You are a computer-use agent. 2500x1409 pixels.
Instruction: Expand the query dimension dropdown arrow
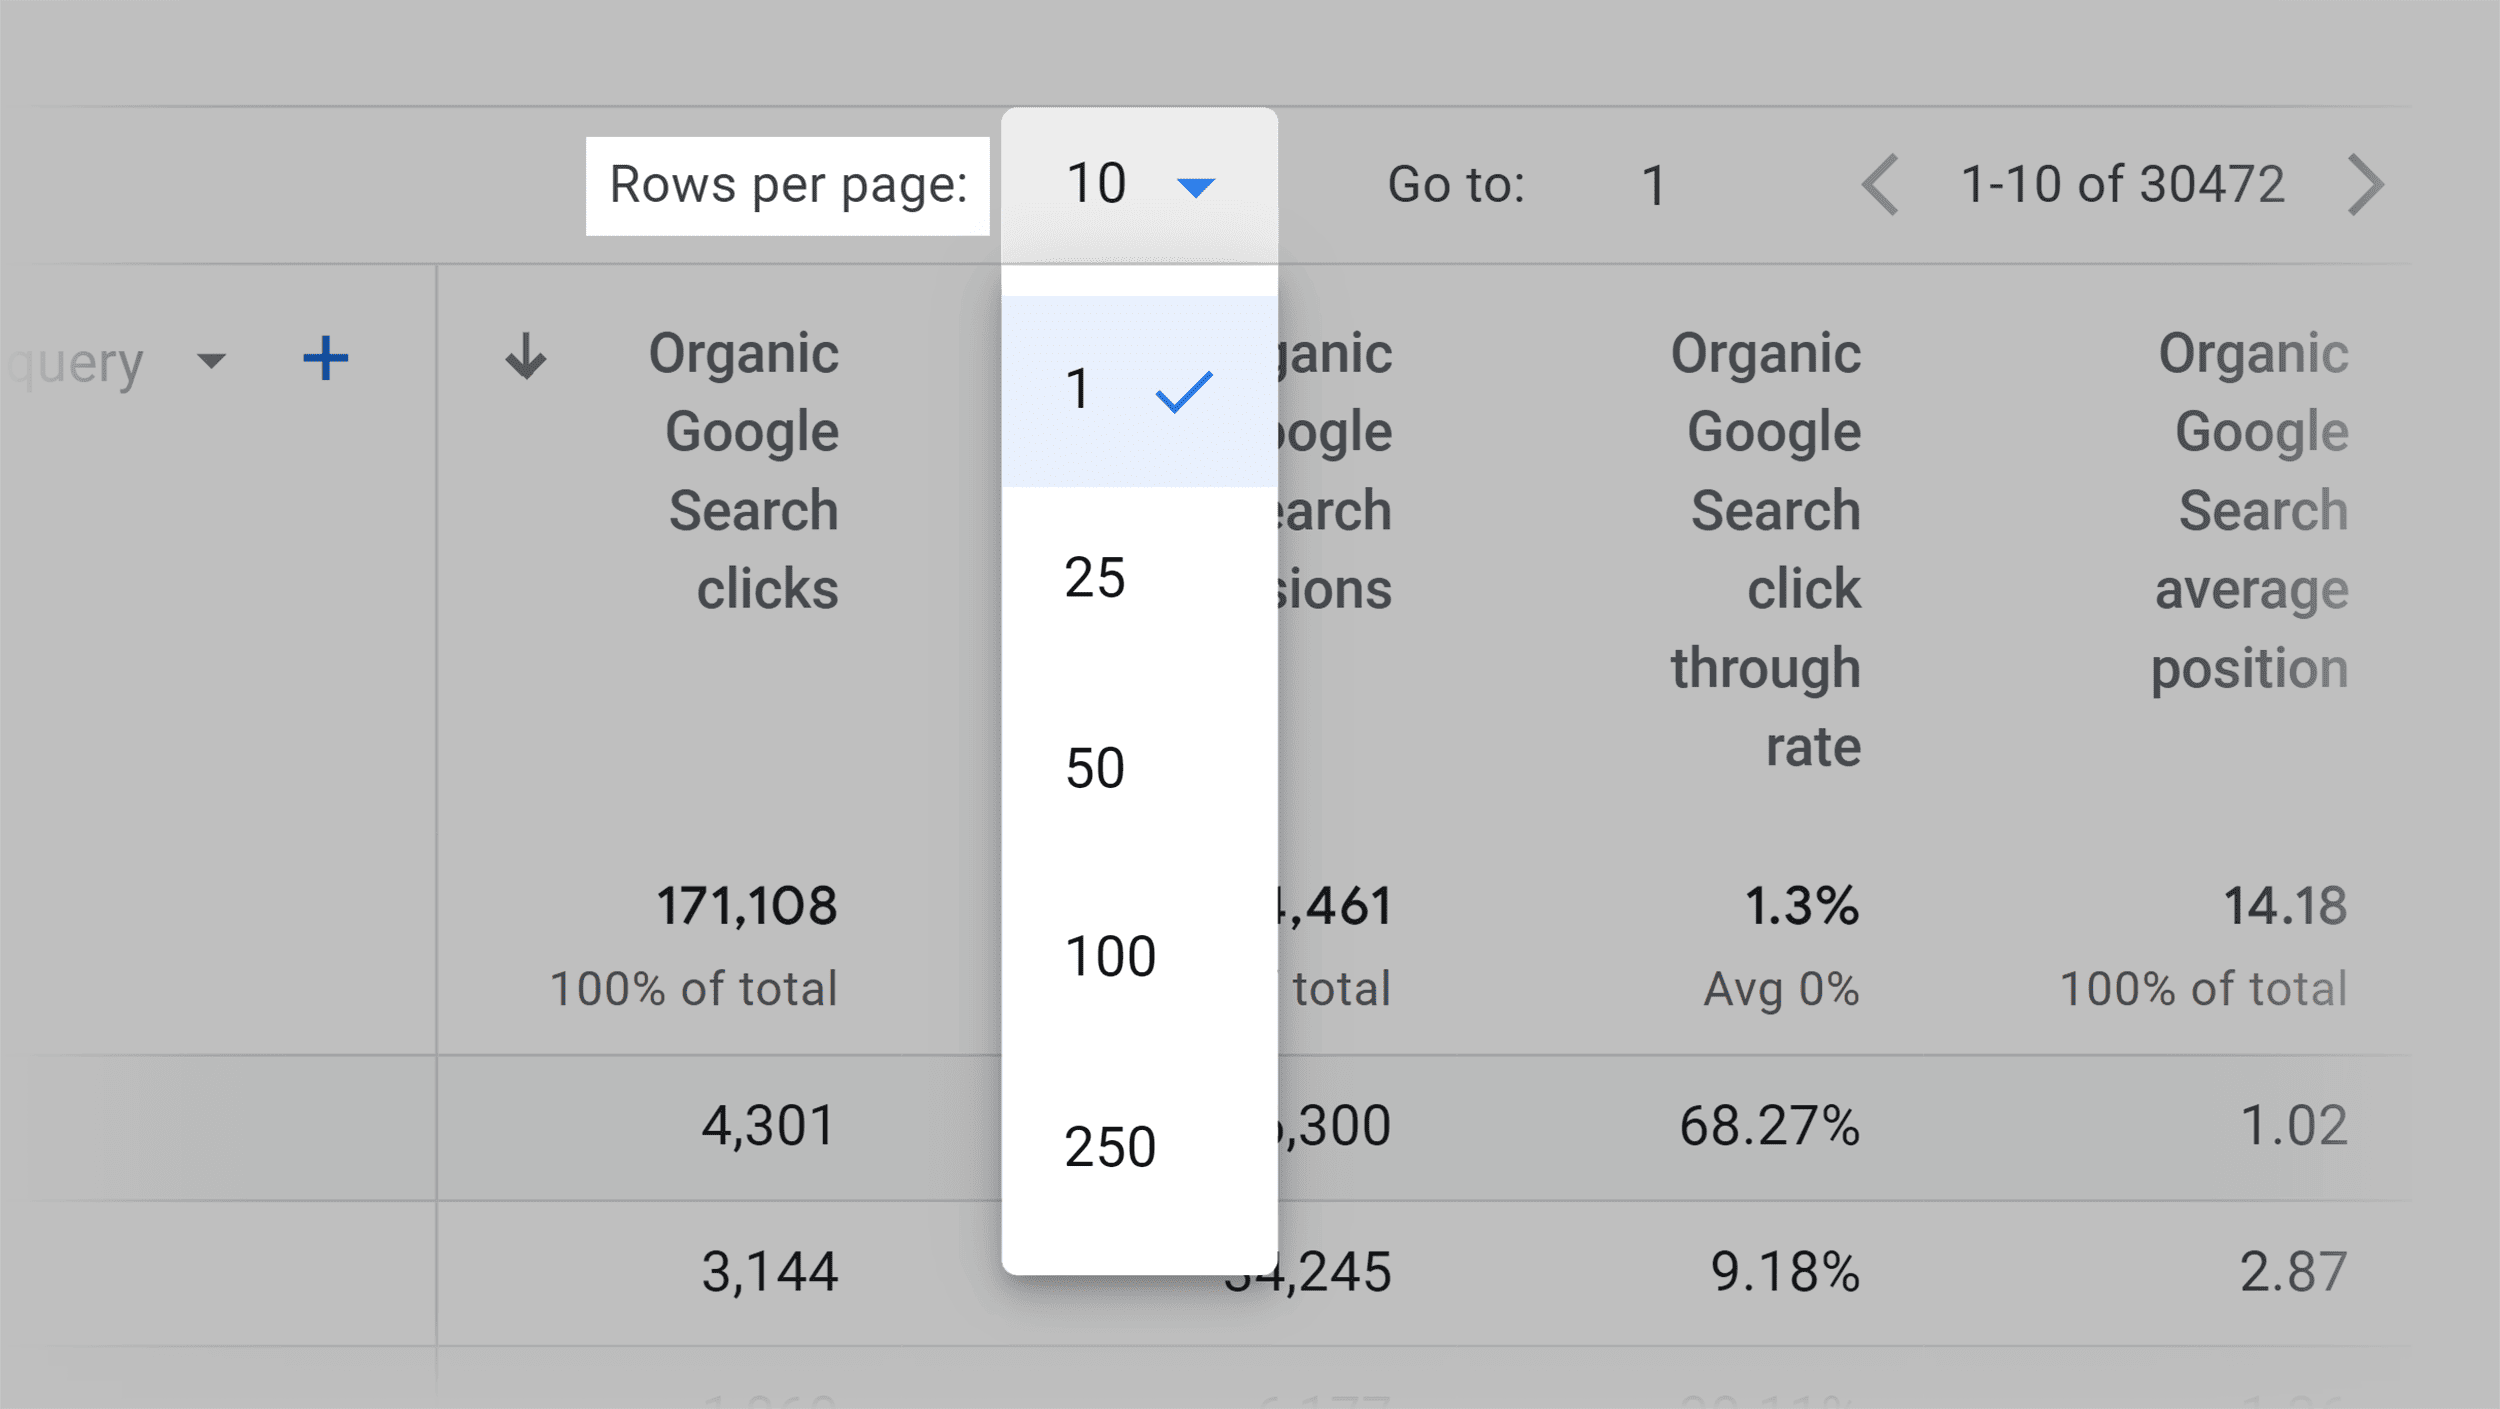click(211, 360)
